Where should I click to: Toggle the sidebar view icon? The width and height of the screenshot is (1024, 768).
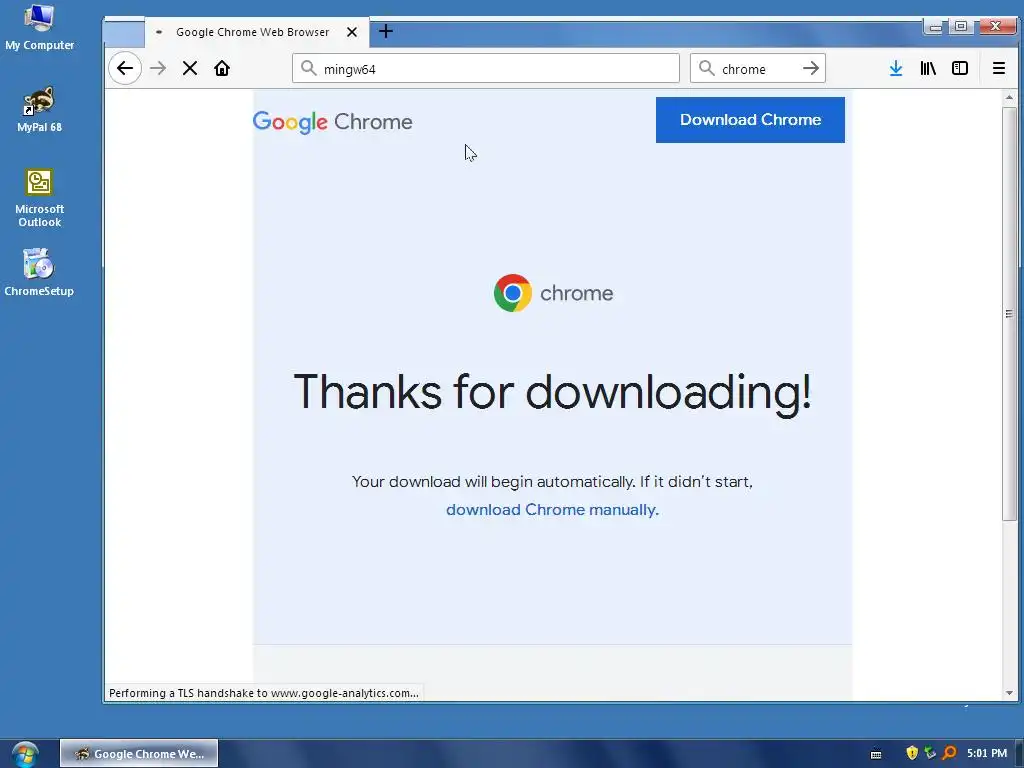[x=960, y=69]
